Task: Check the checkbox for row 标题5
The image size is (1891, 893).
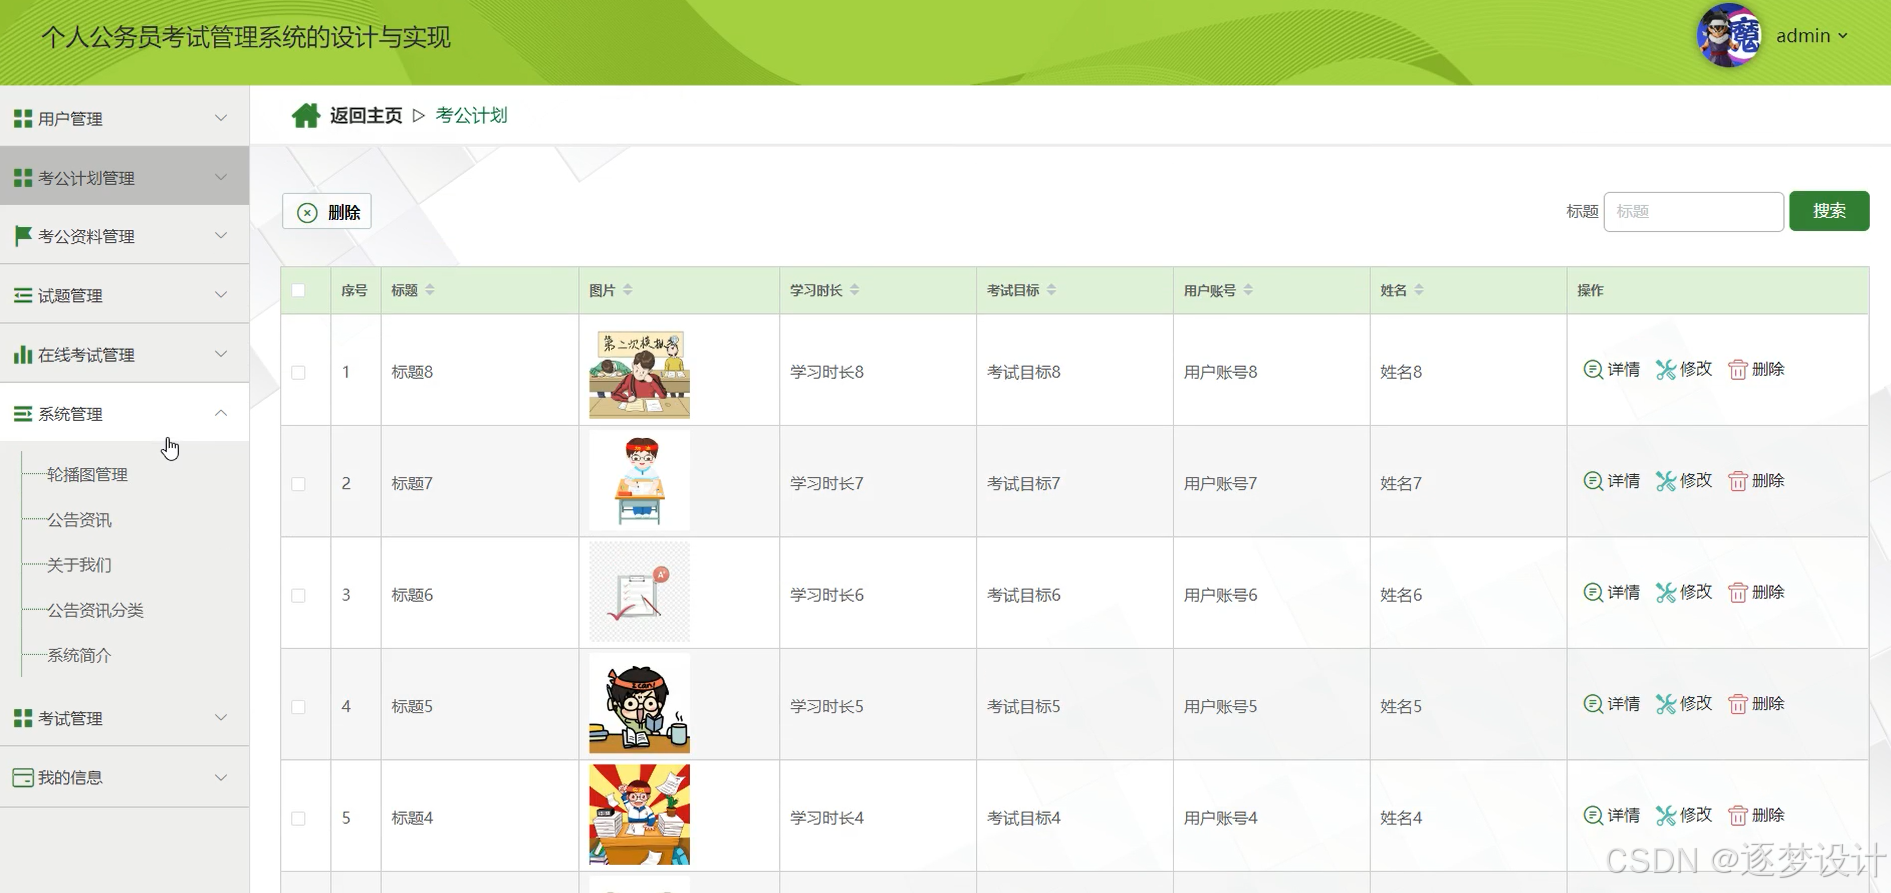Action: click(298, 707)
